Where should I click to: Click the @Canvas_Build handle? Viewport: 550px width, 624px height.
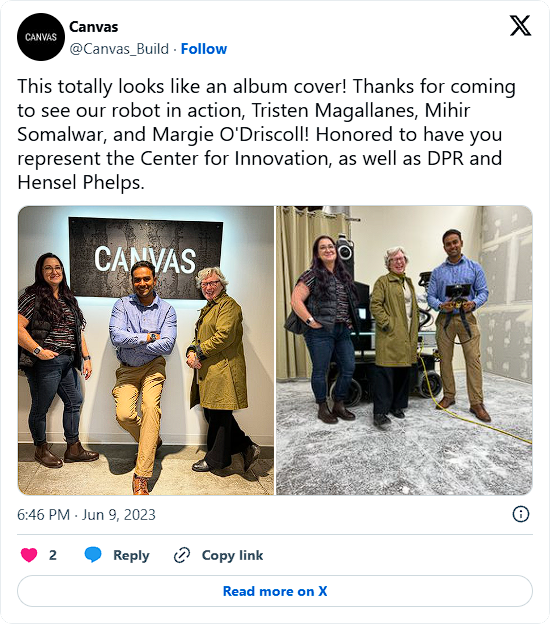coord(119,49)
